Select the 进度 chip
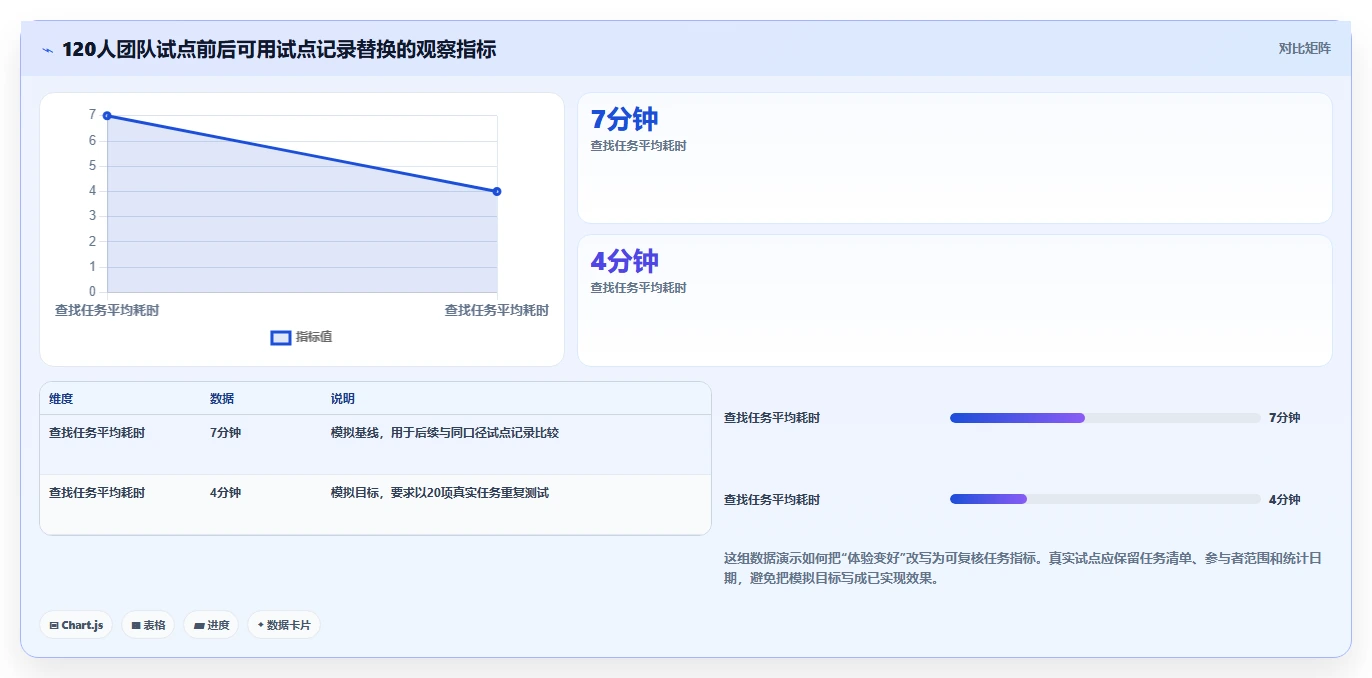1372x678 pixels. [211, 625]
